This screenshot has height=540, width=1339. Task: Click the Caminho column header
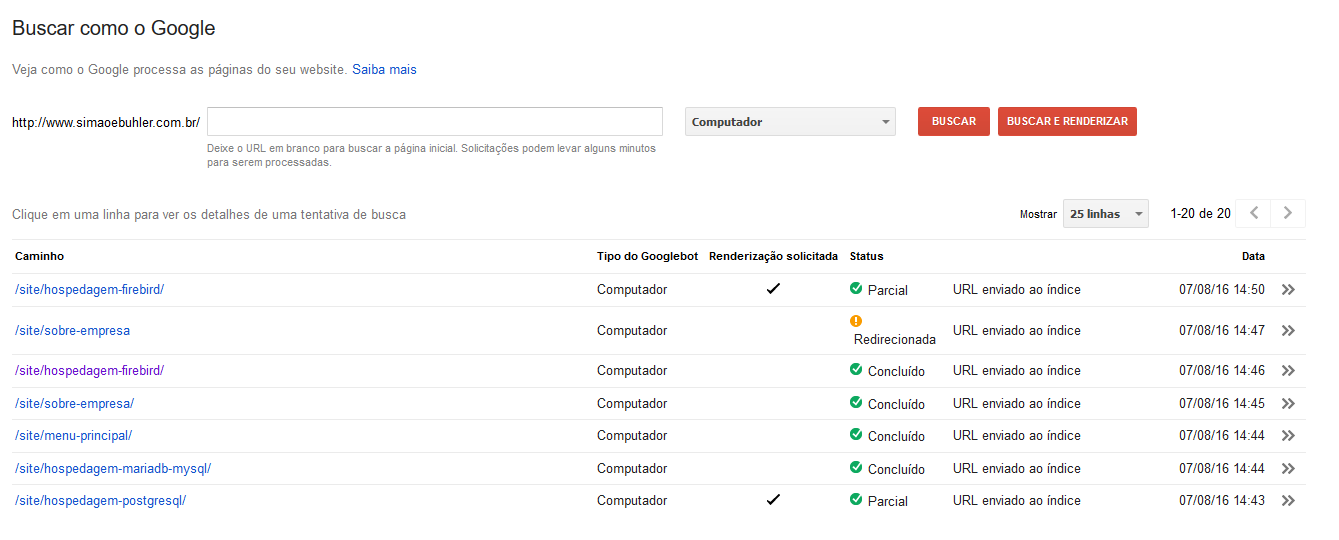pyautogui.click(x=39, y=256)
